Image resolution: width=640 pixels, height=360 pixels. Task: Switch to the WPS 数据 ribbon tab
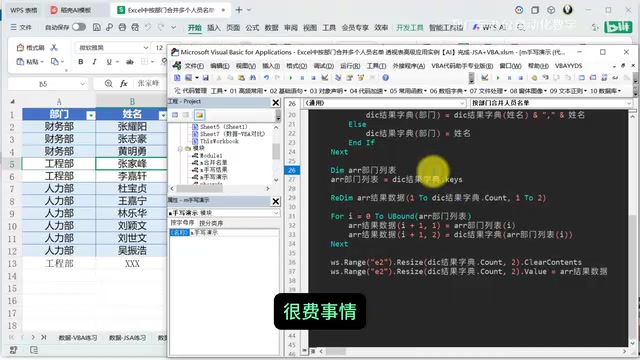(271, 27)
